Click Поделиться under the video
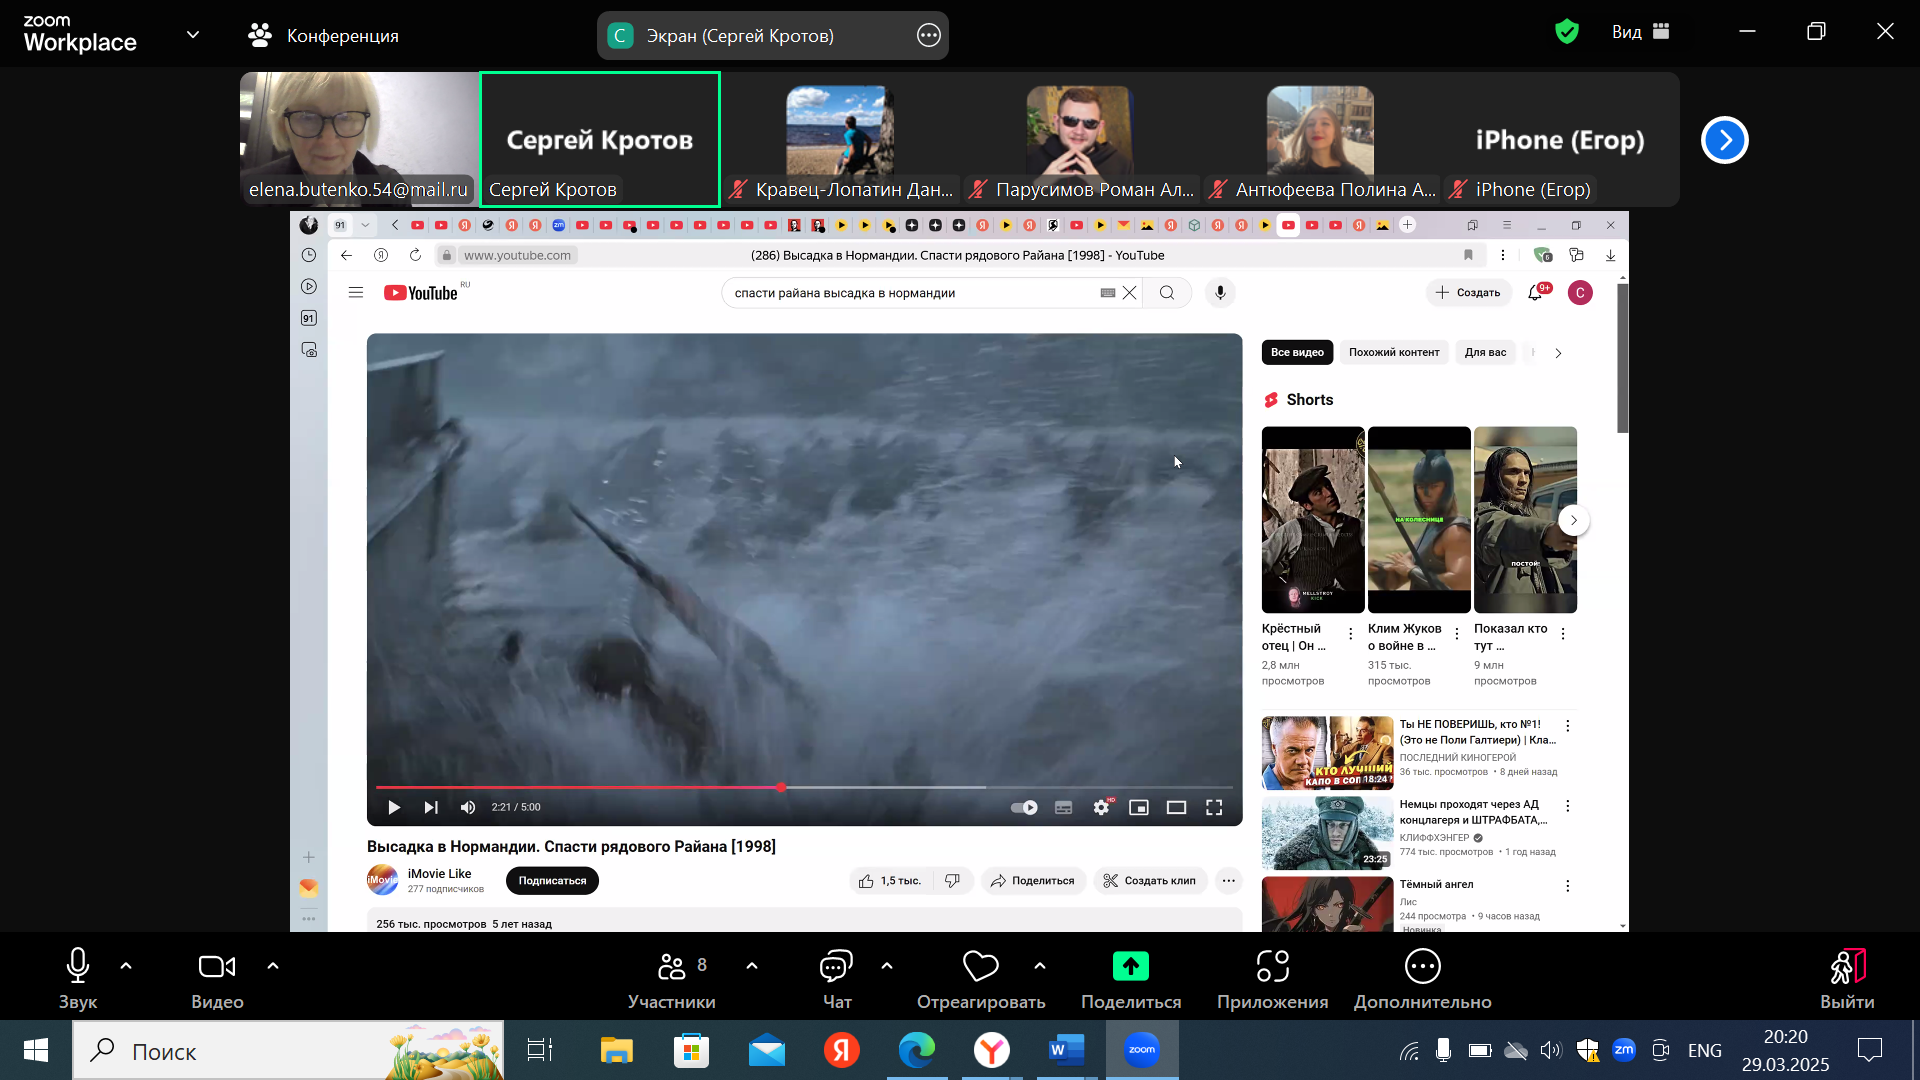This screenshot has width=1920, height=1080. 1033,881
